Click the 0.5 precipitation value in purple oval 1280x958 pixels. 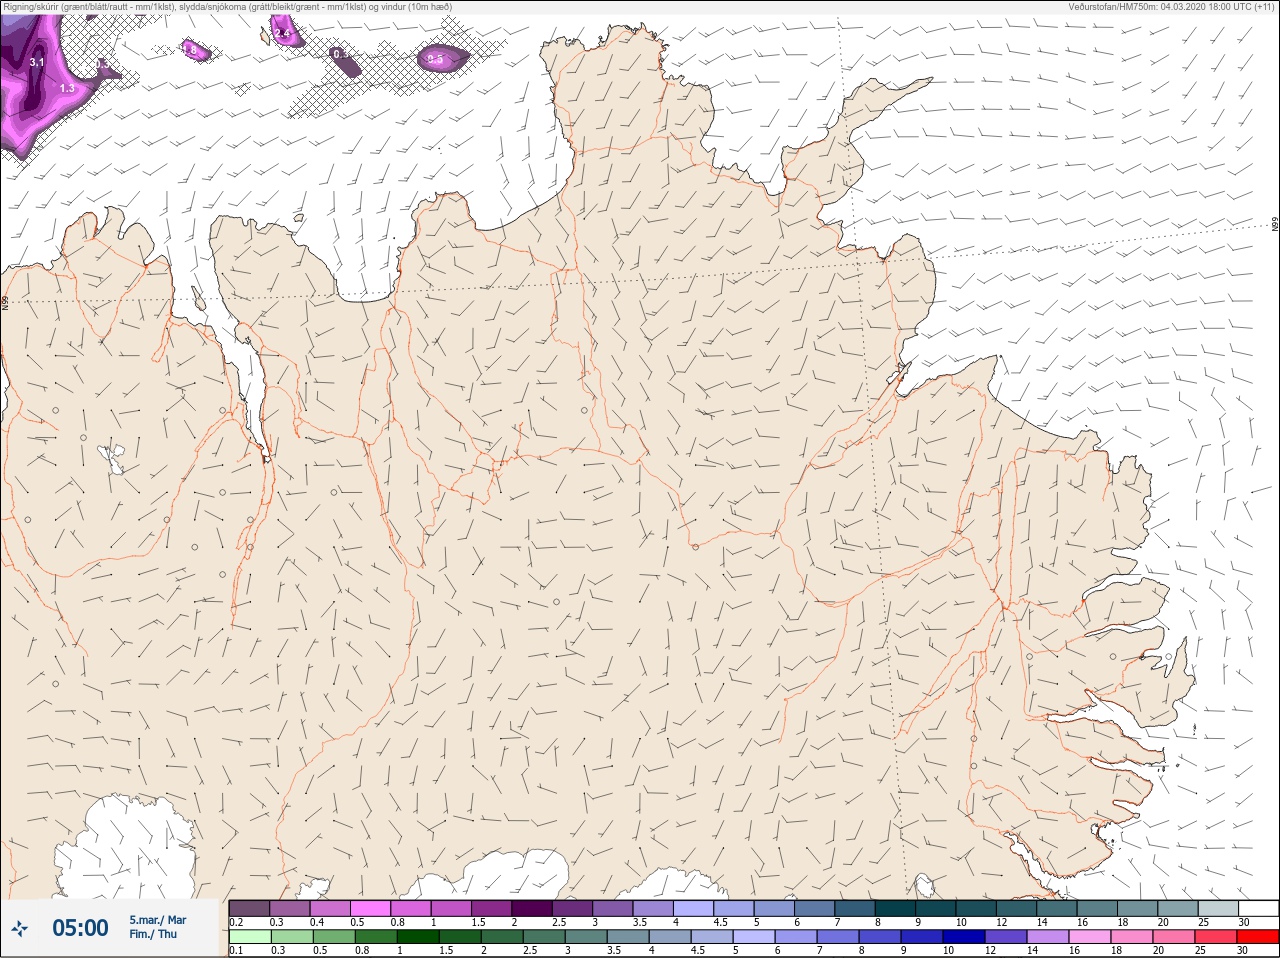point(435,59)
